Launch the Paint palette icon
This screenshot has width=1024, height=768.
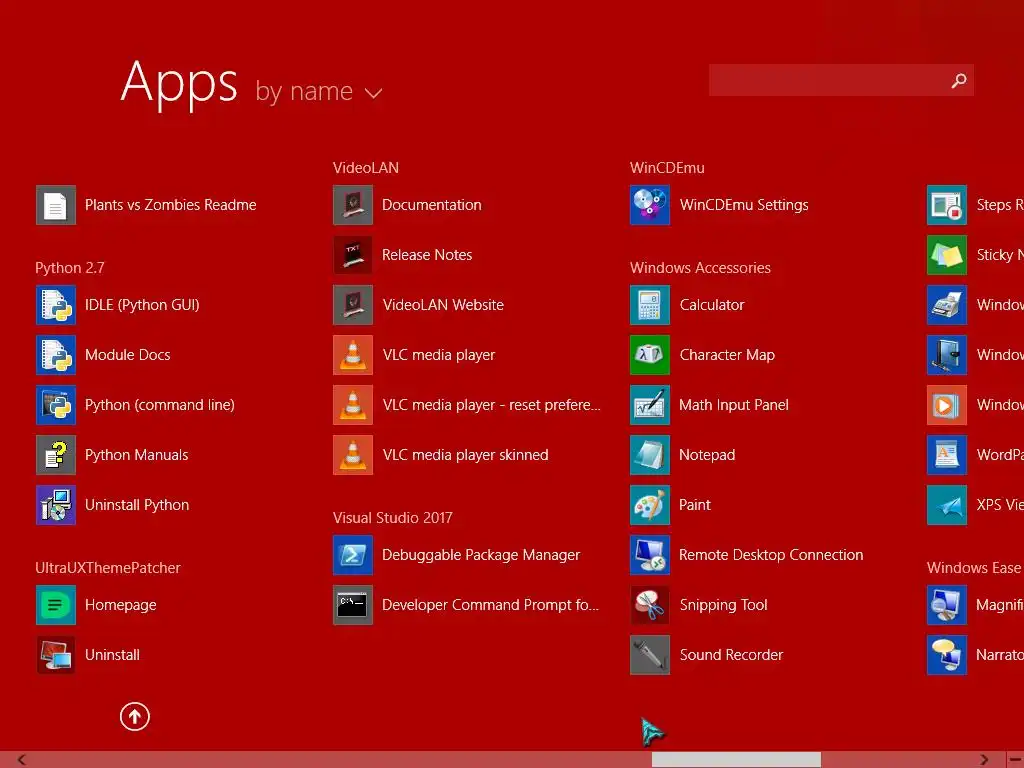pyautogui.click(x=650, y=505)
